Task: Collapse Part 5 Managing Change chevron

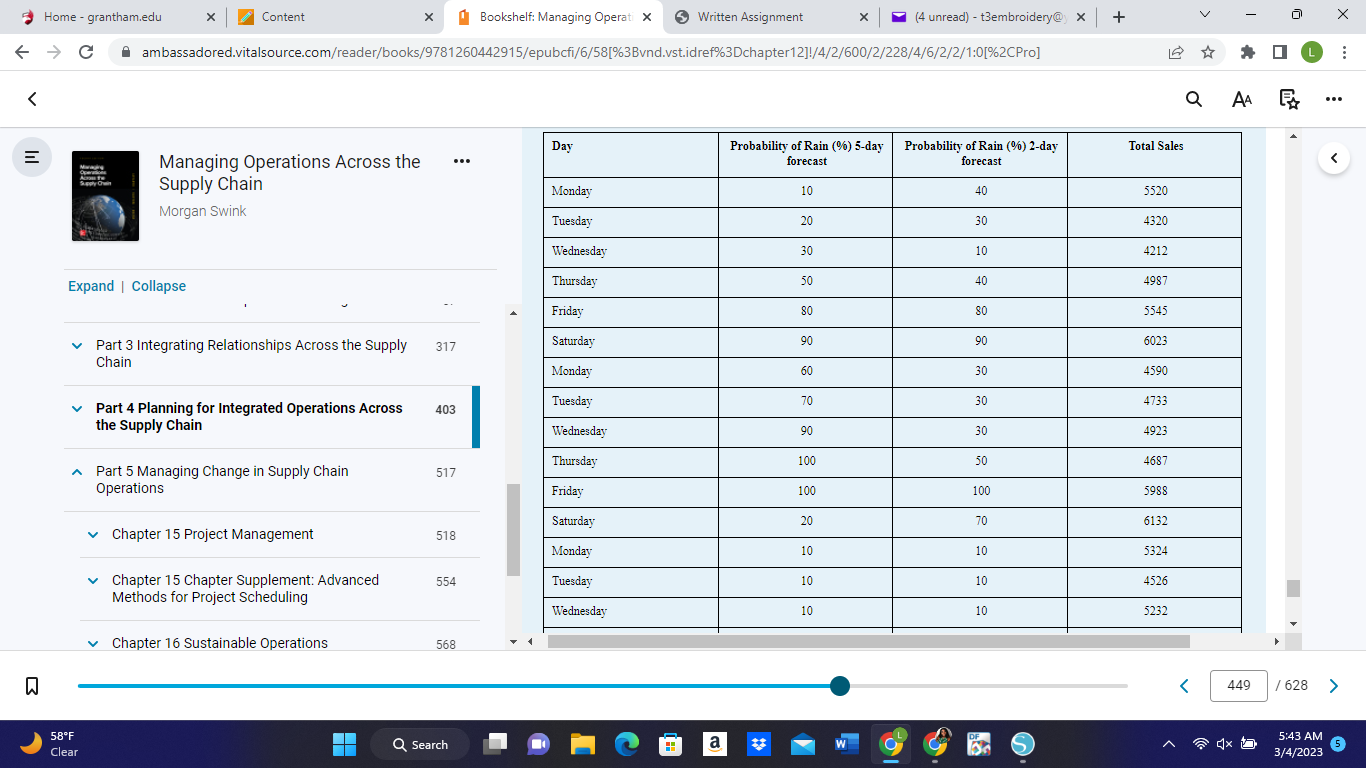Action: coord(77,471)
